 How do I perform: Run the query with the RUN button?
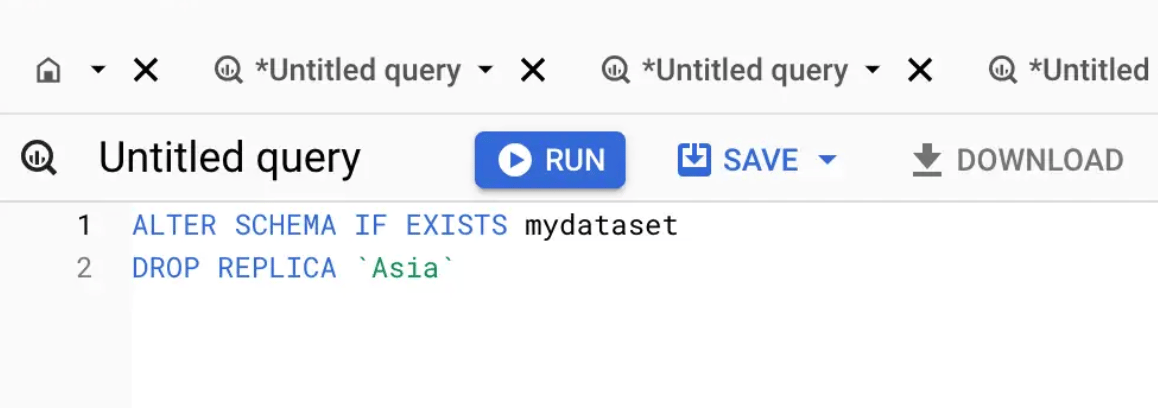coord(550,160)
